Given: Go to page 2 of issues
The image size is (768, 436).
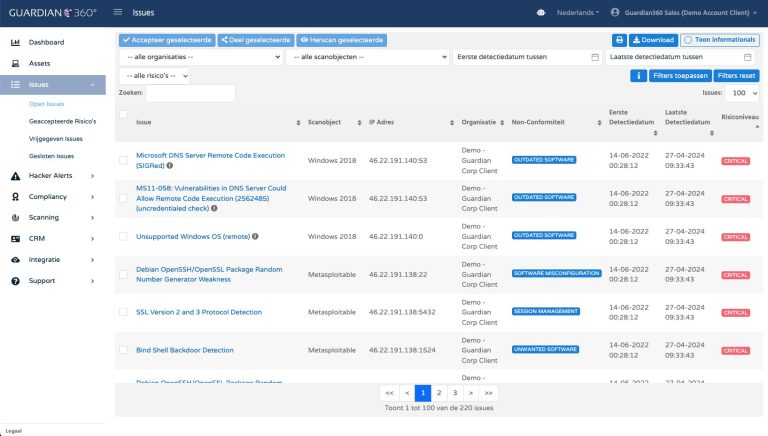Looking at the screenshot, I should coord(439,393).
